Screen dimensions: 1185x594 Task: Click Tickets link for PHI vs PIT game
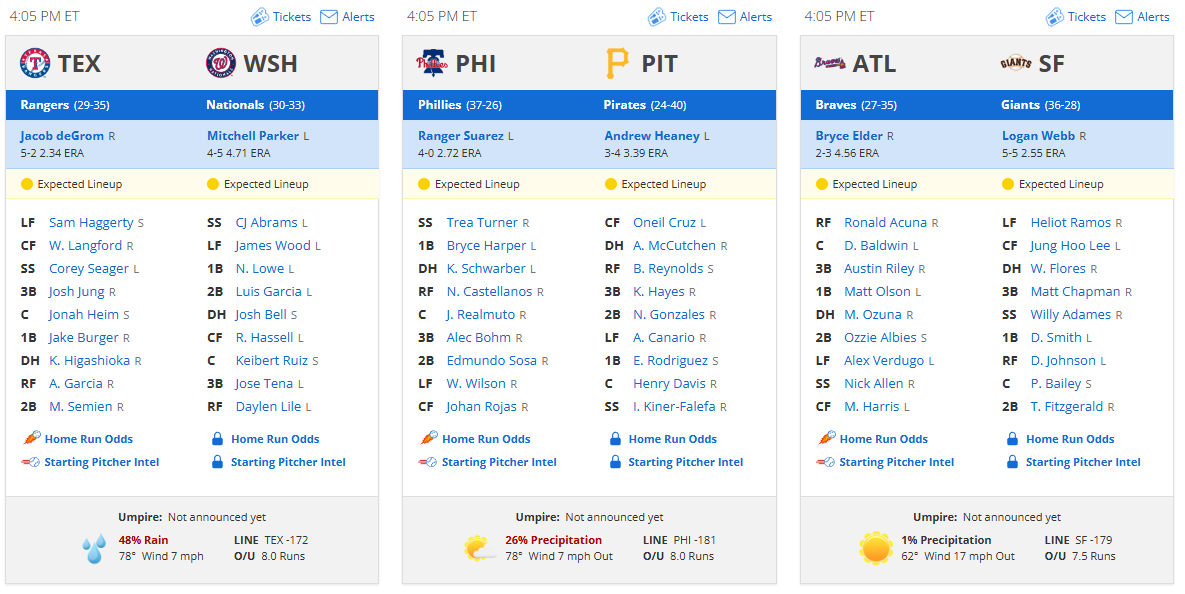(689, 17)
